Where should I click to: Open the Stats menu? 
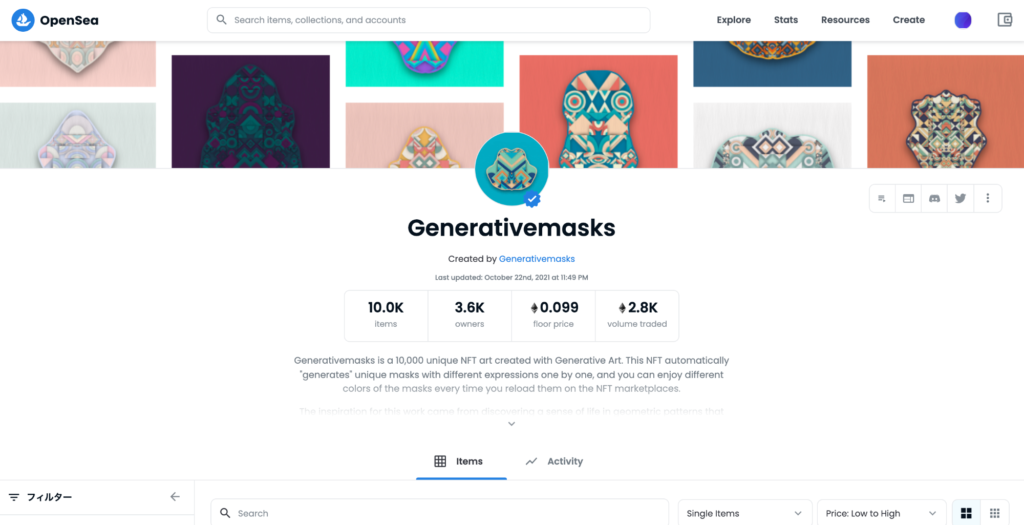[786, 20]
